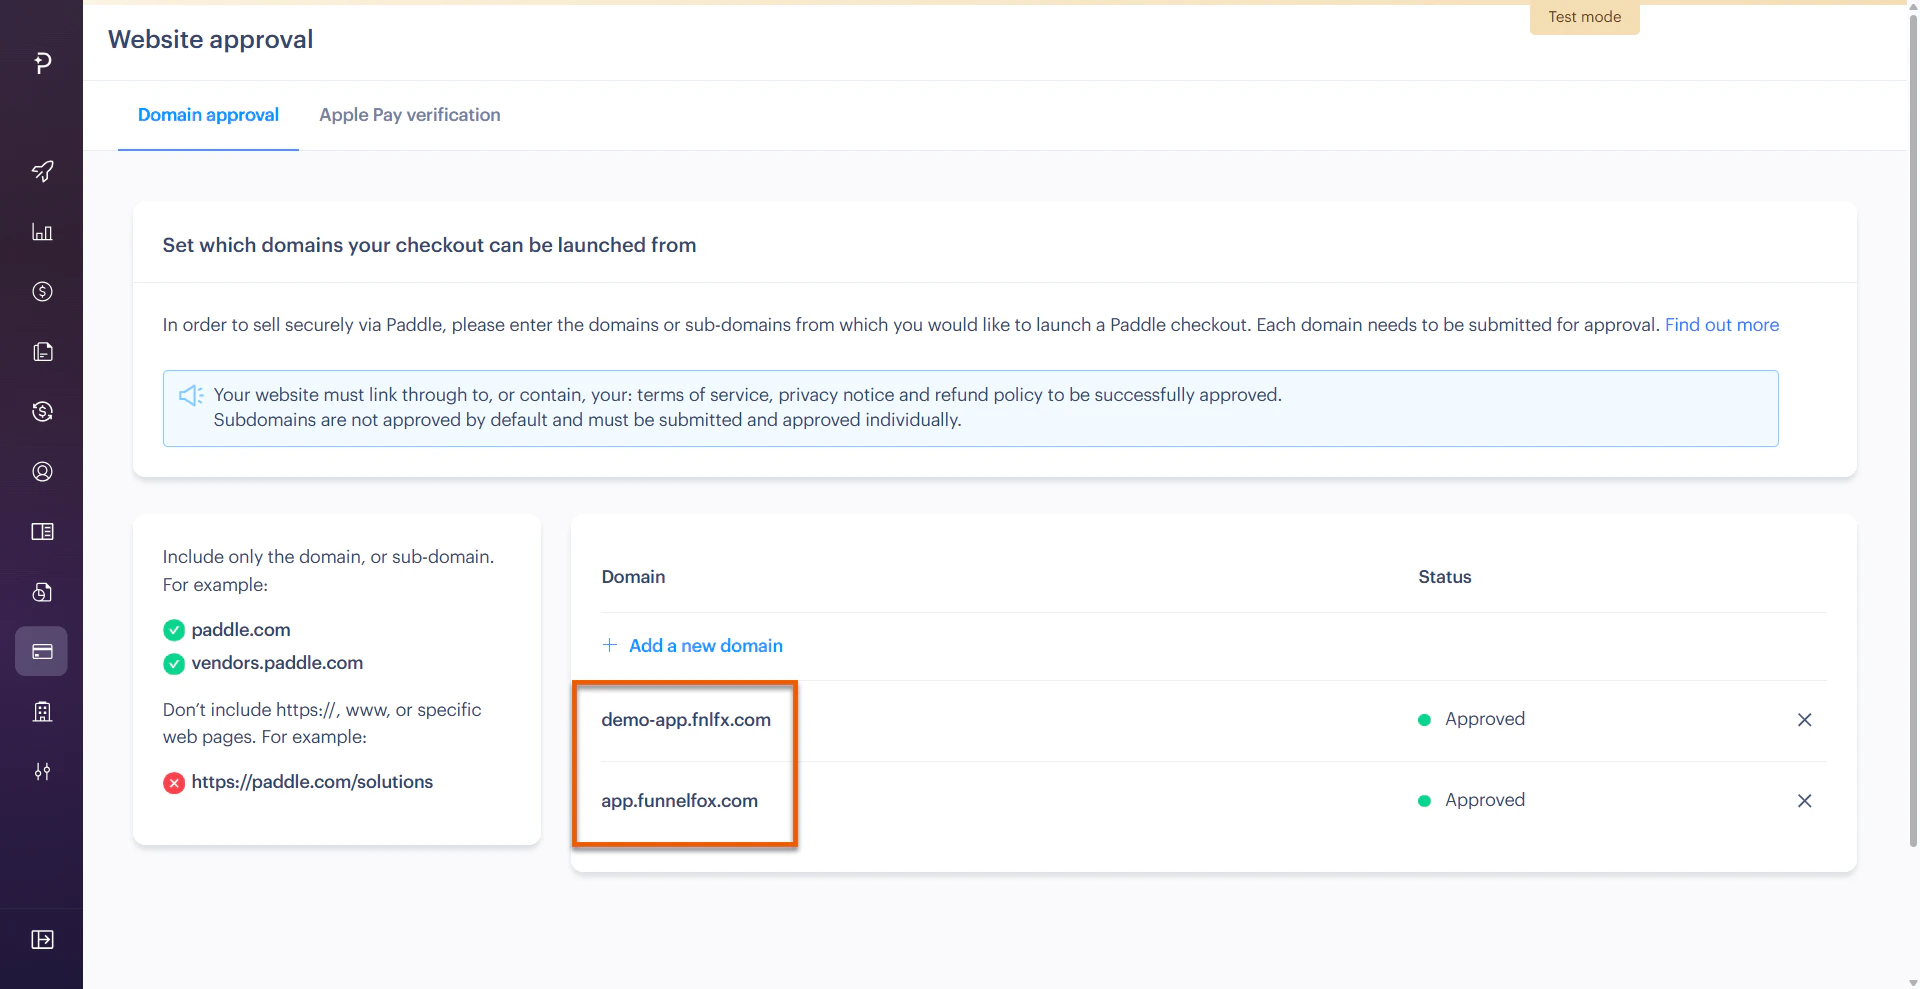The width and height of the screenshot is (1920, 989).
Task: Click the plus icon beside Add a new domain
Action: 609,645
